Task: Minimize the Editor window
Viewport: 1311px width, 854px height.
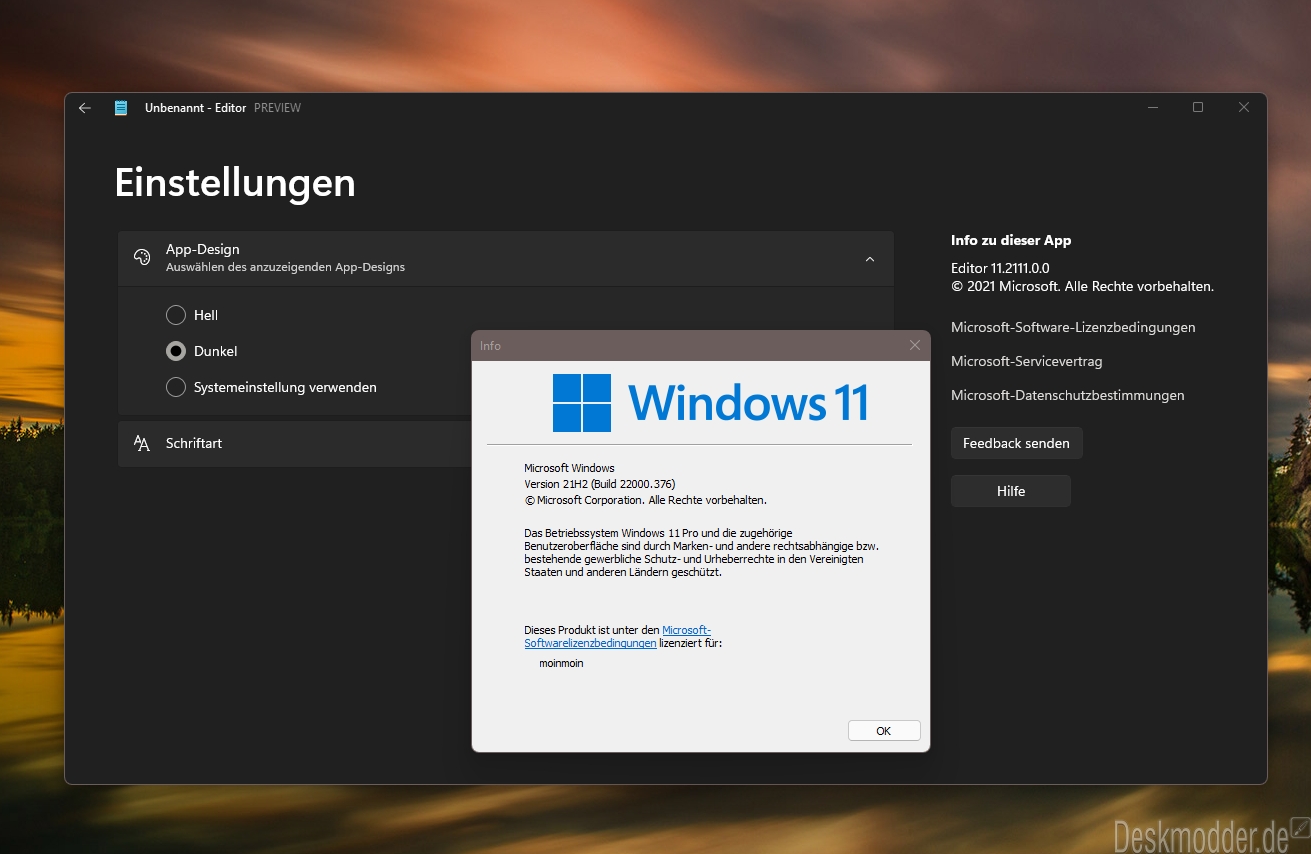Action: click(1153, 107)
